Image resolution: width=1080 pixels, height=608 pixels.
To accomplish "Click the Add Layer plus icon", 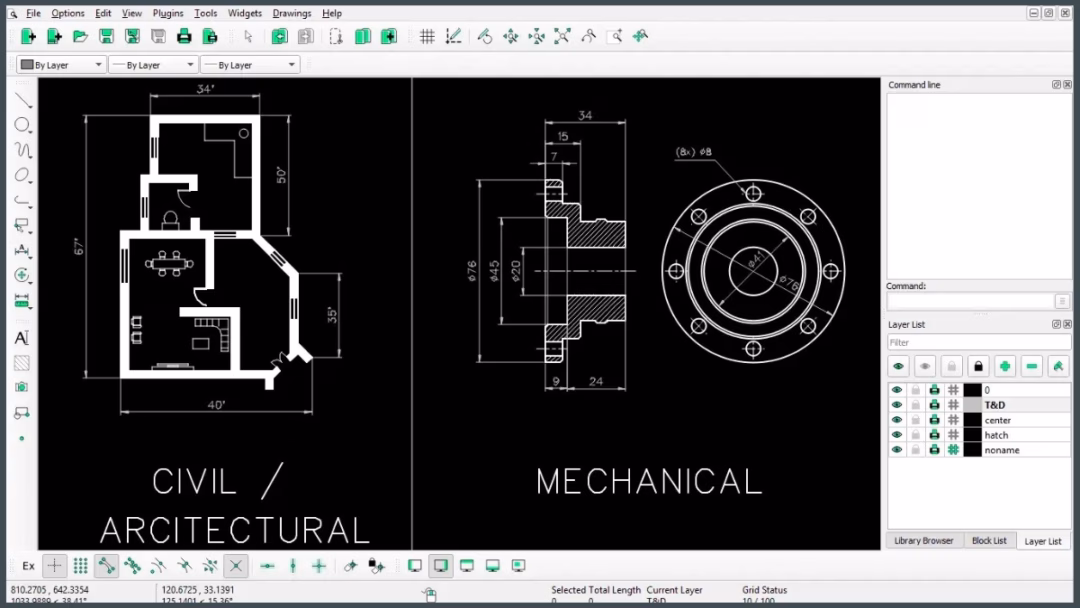I will (1005, 367).
